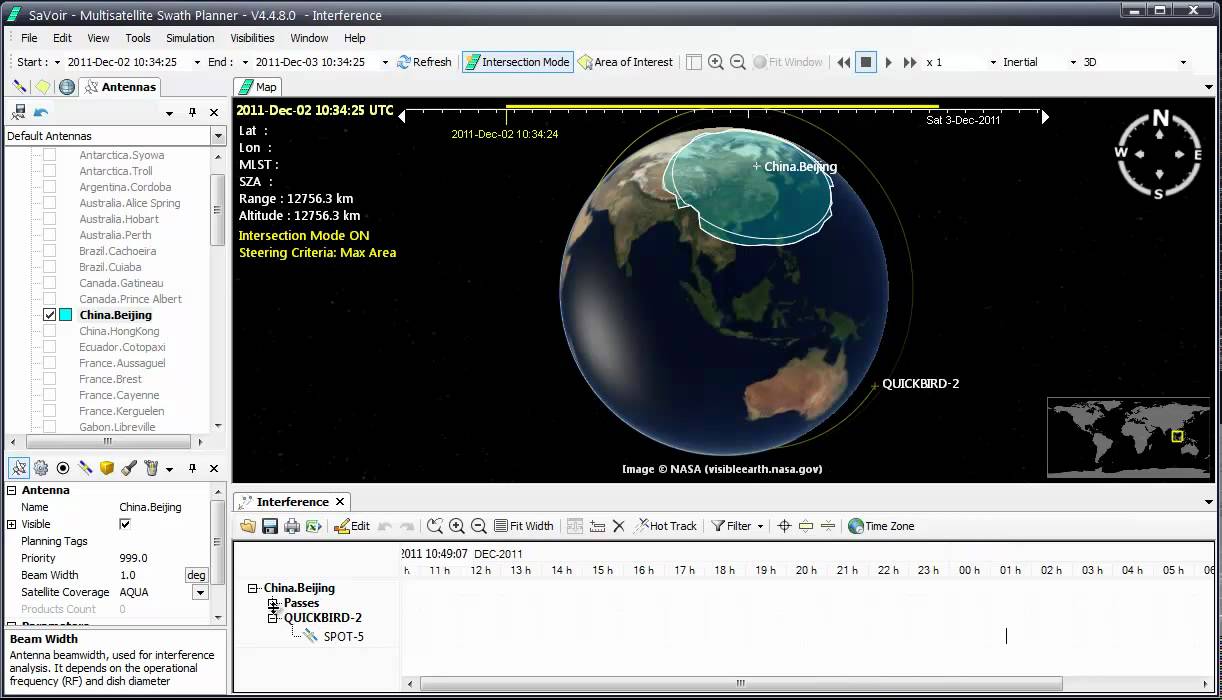Open the Simulation menu
Screen dimensions: 1222x700
[x=190, y=38]
